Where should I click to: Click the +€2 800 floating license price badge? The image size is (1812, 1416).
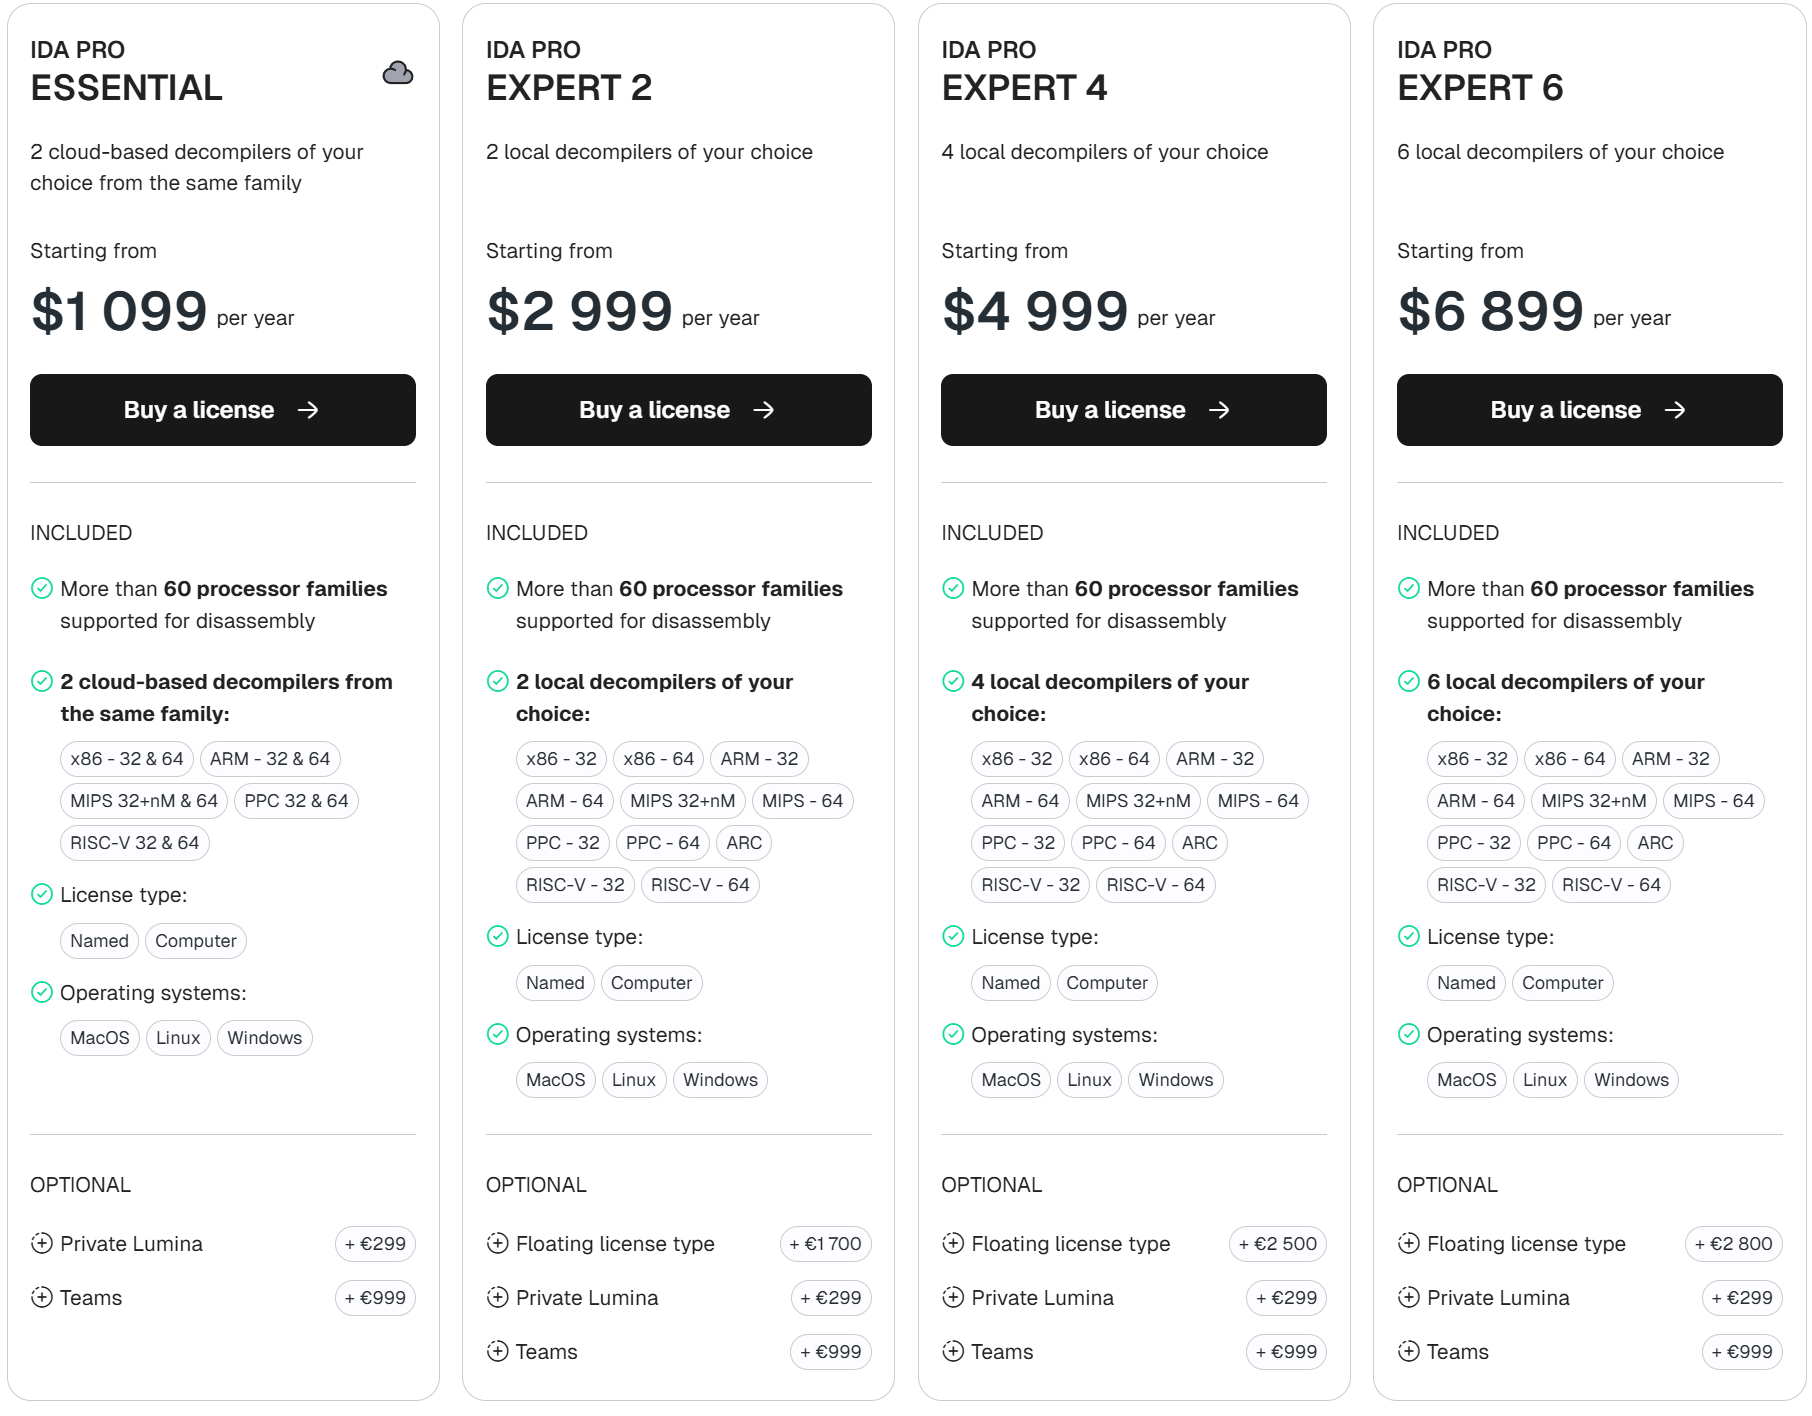click(1733, 1244)
